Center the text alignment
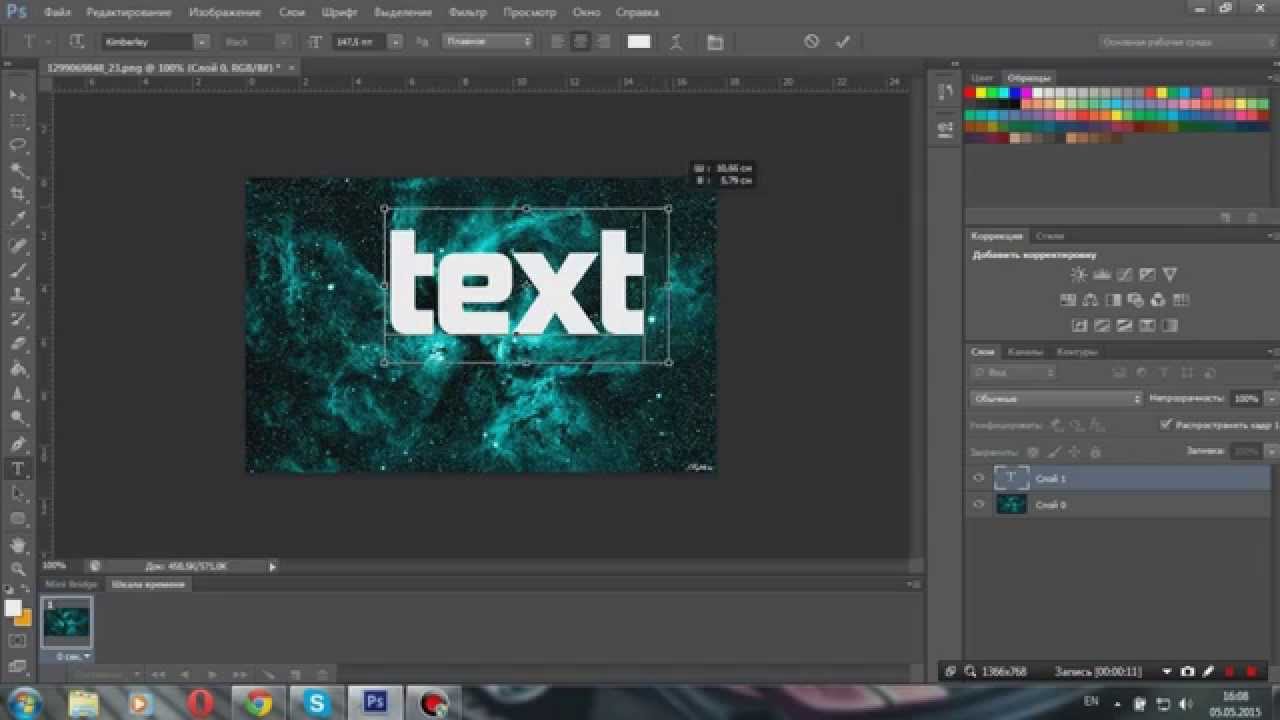The image size is (1280, 720). click(x=579, y=42)
